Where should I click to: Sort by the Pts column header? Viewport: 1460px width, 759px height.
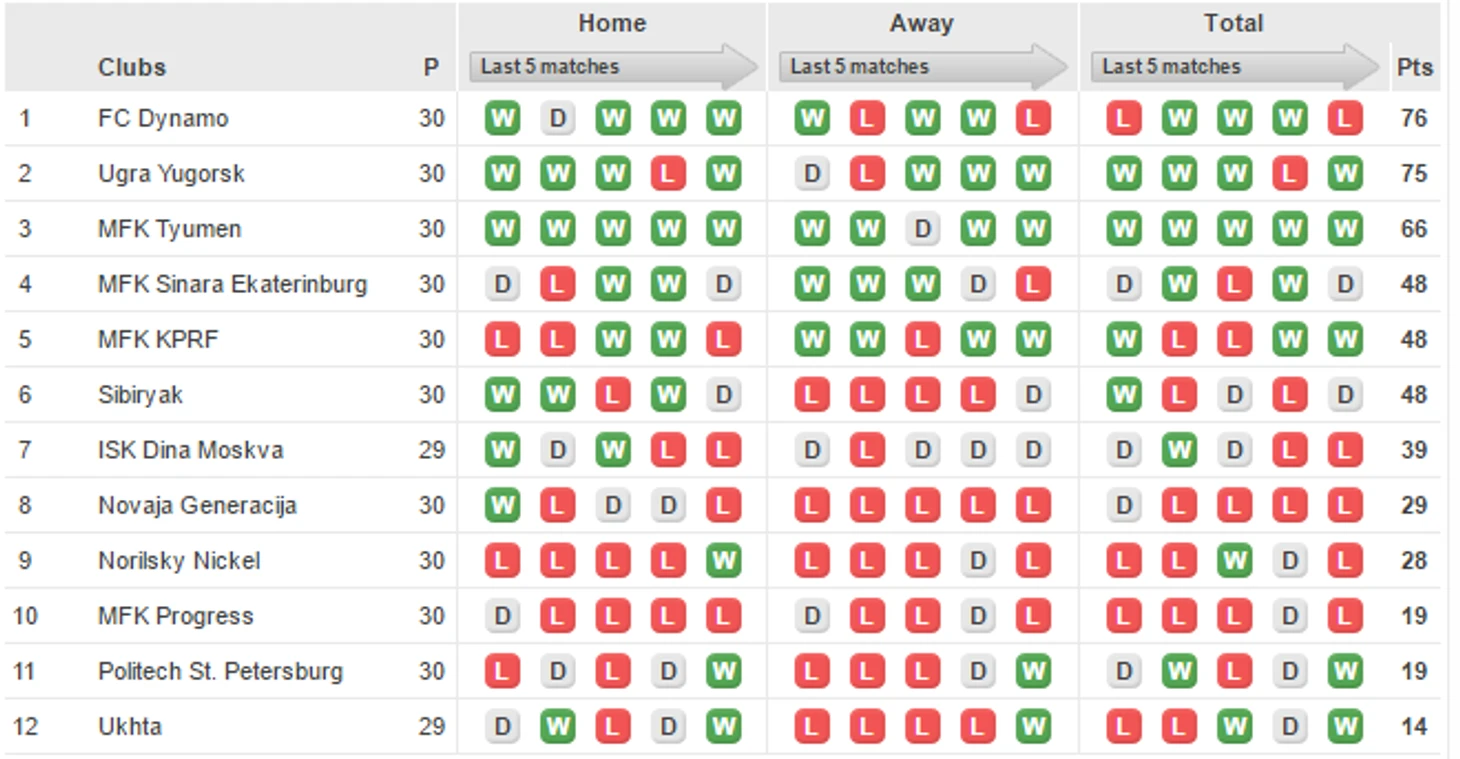coord(1415,68)
